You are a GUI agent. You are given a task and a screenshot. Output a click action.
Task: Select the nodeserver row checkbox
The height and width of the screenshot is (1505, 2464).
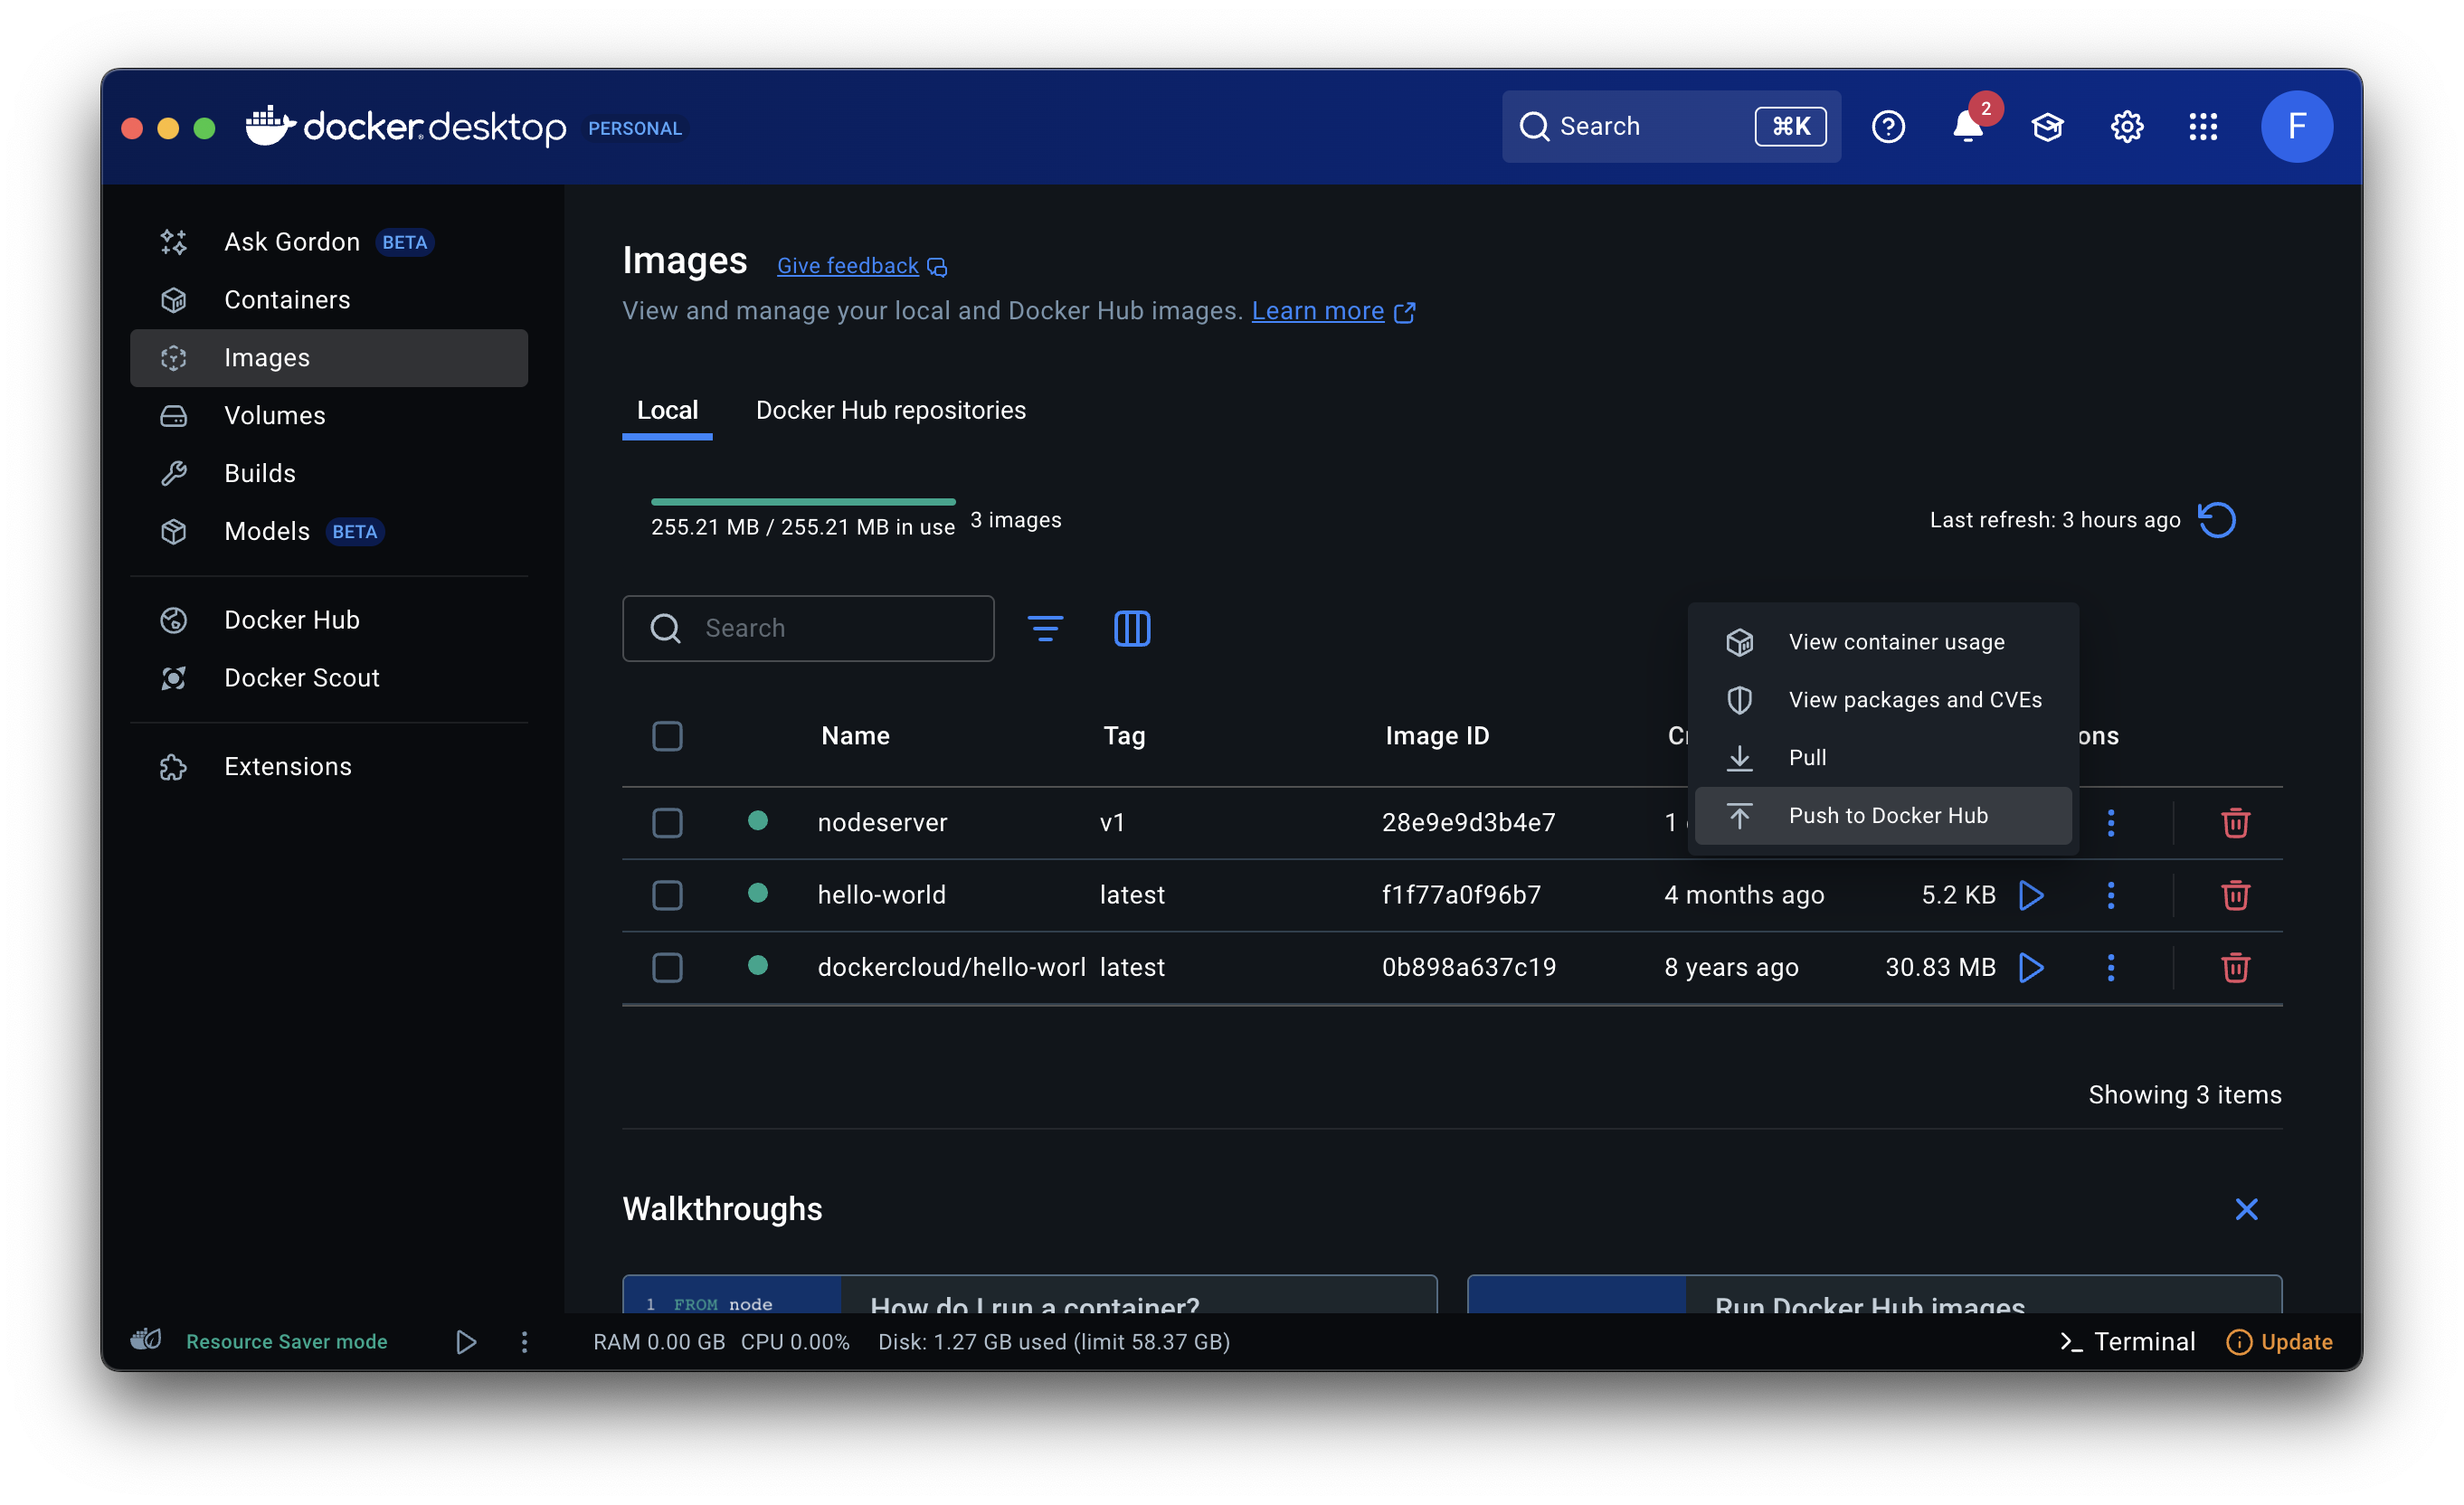(x=667, y=823)
